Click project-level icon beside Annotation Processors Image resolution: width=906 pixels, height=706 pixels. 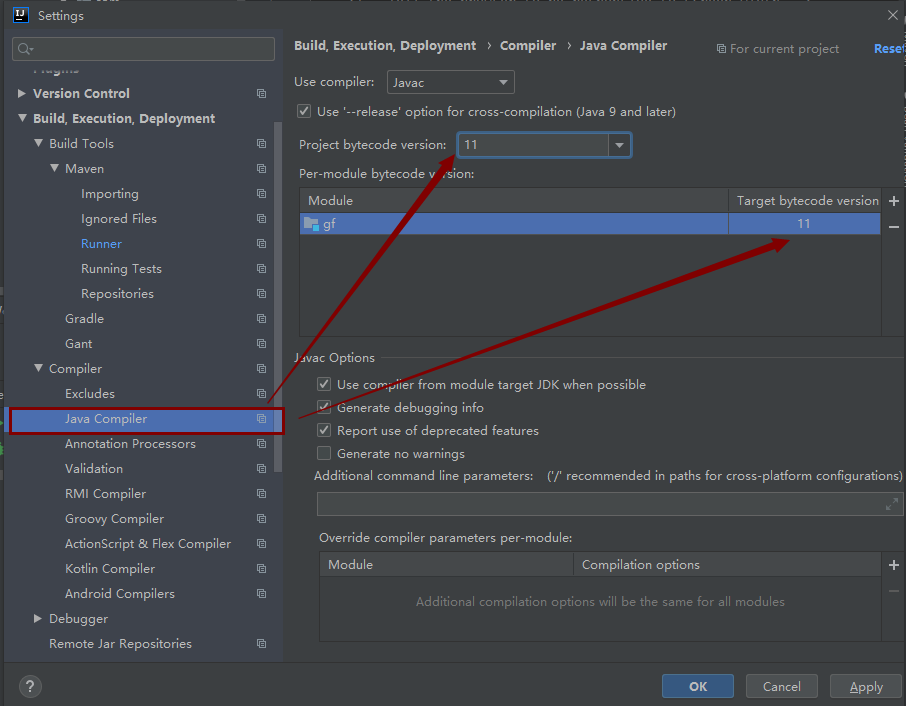tap(261, 444)
